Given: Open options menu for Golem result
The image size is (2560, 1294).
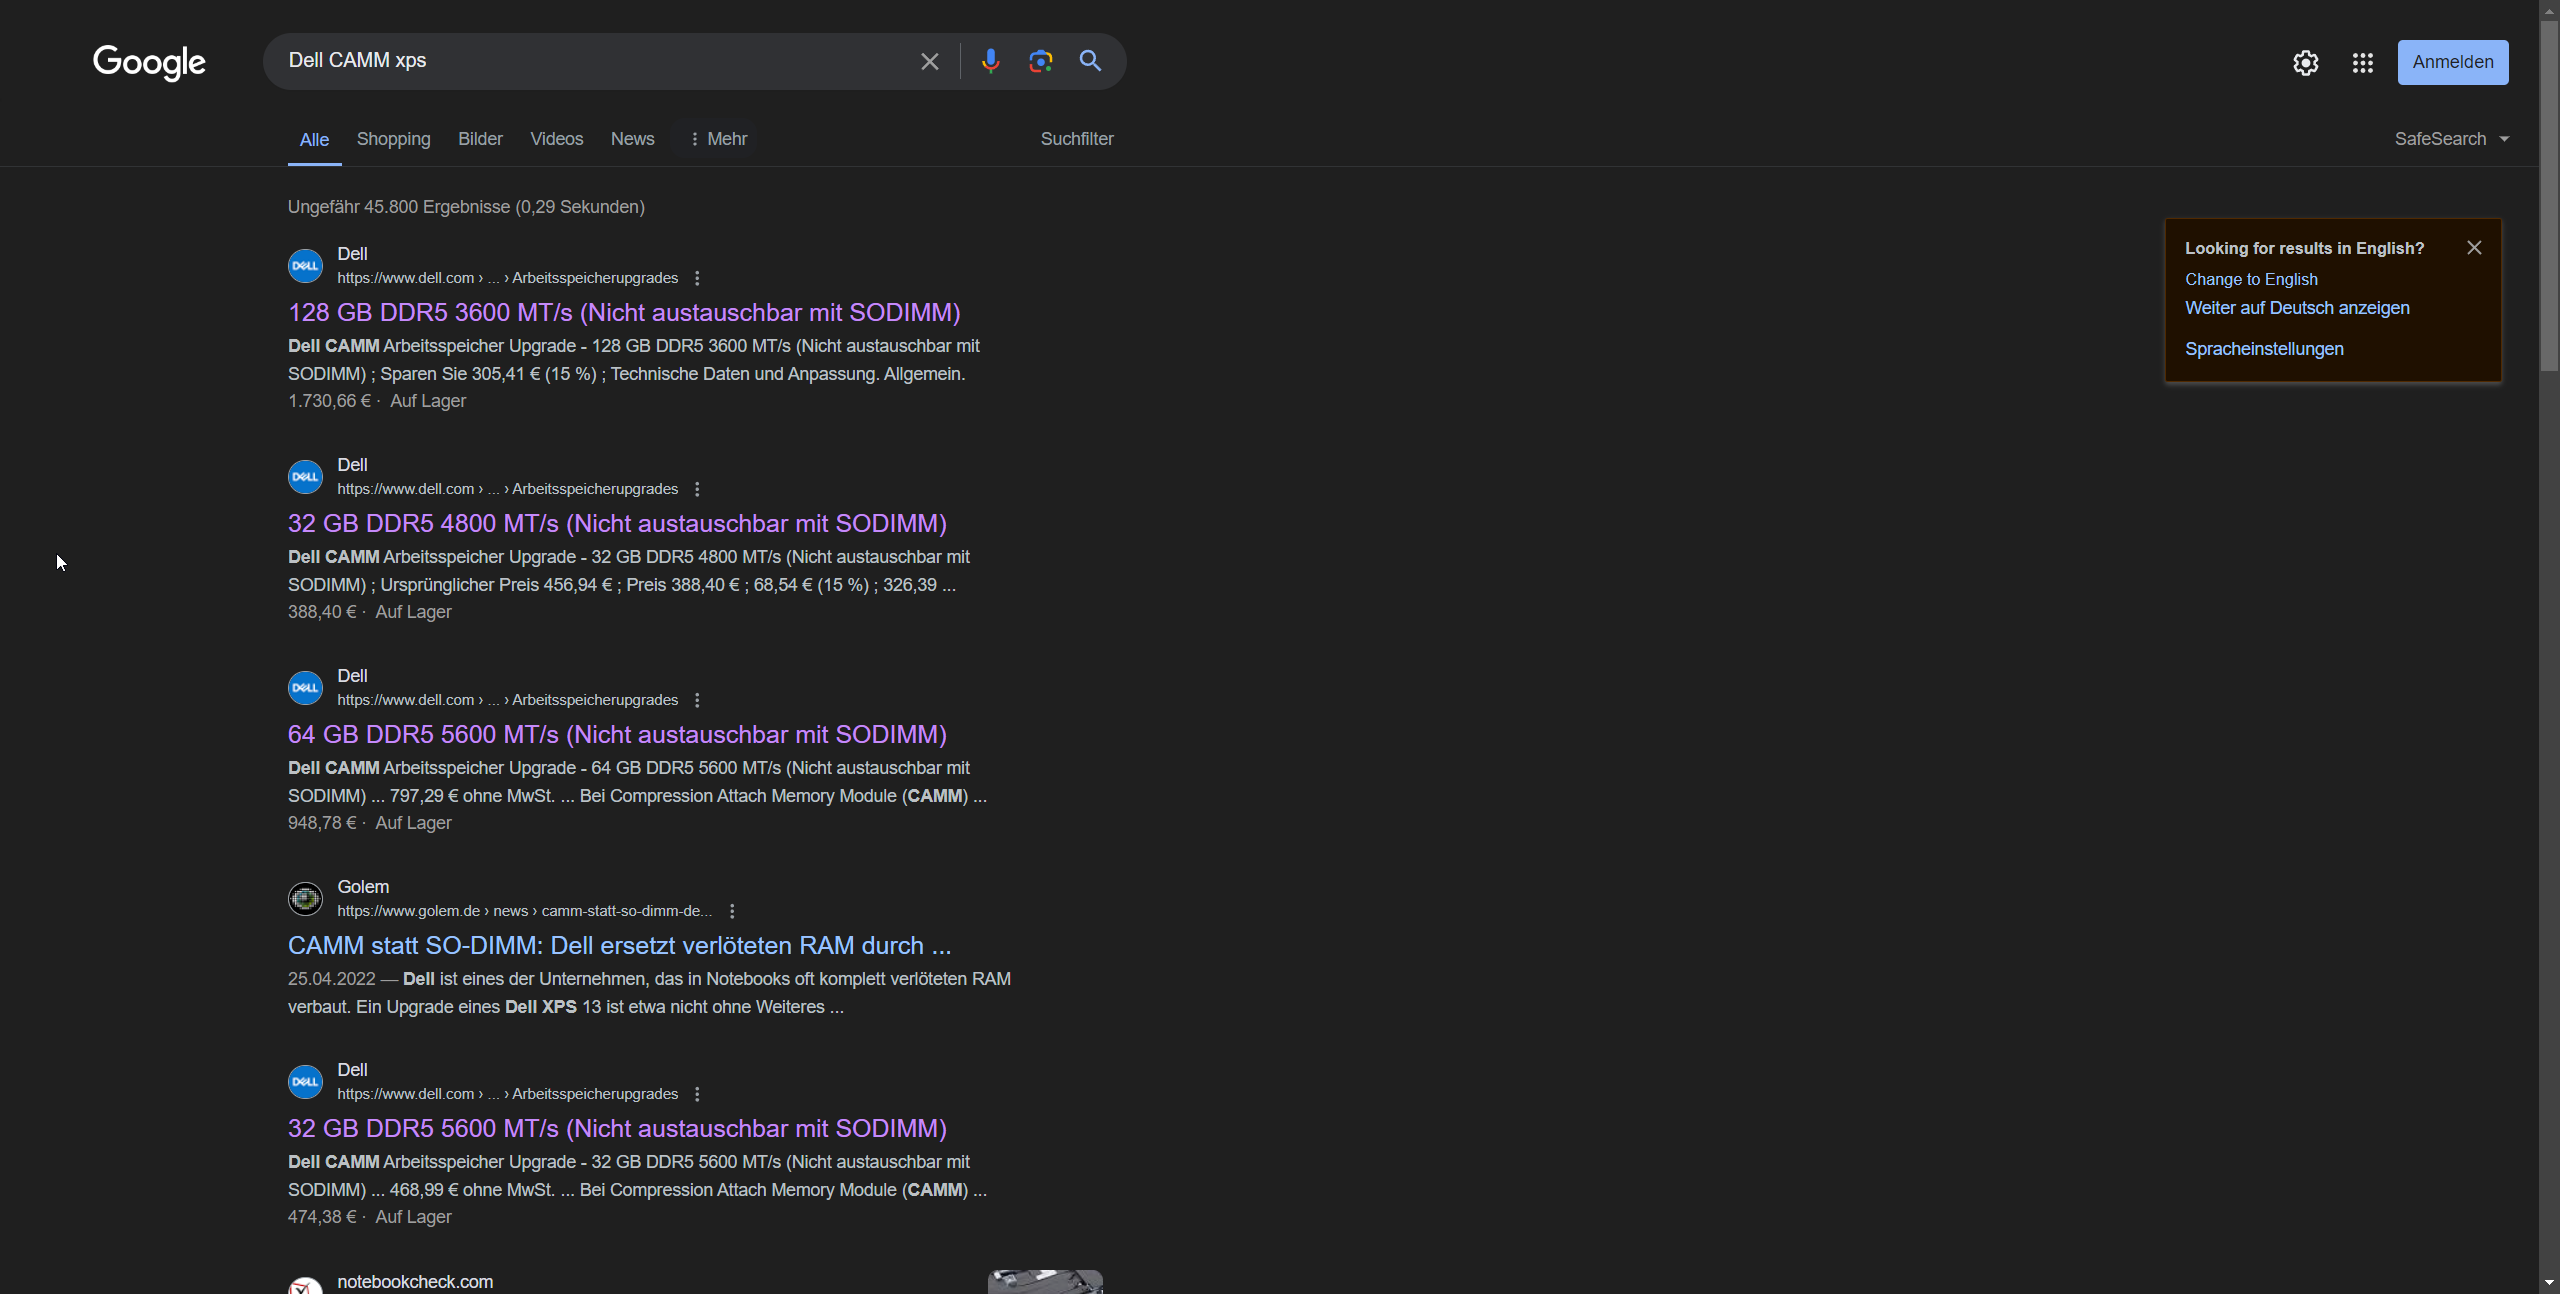Looking at the screenshot, I should pyautogui.click(x=732, y=911).
